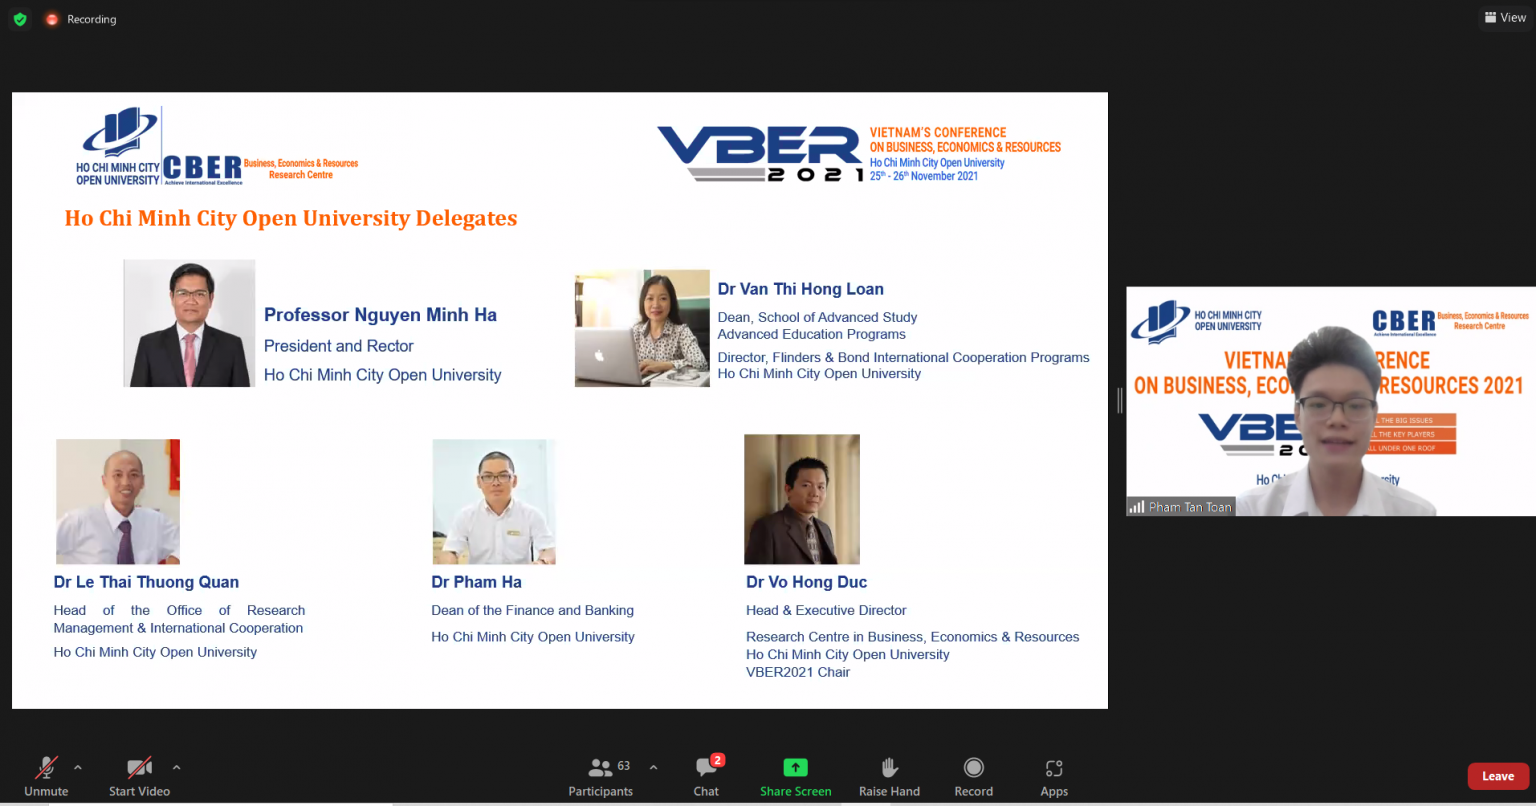Open the Participants panel
The width and height of the screenshot is (1536, 806).
(x=601, y=776)
